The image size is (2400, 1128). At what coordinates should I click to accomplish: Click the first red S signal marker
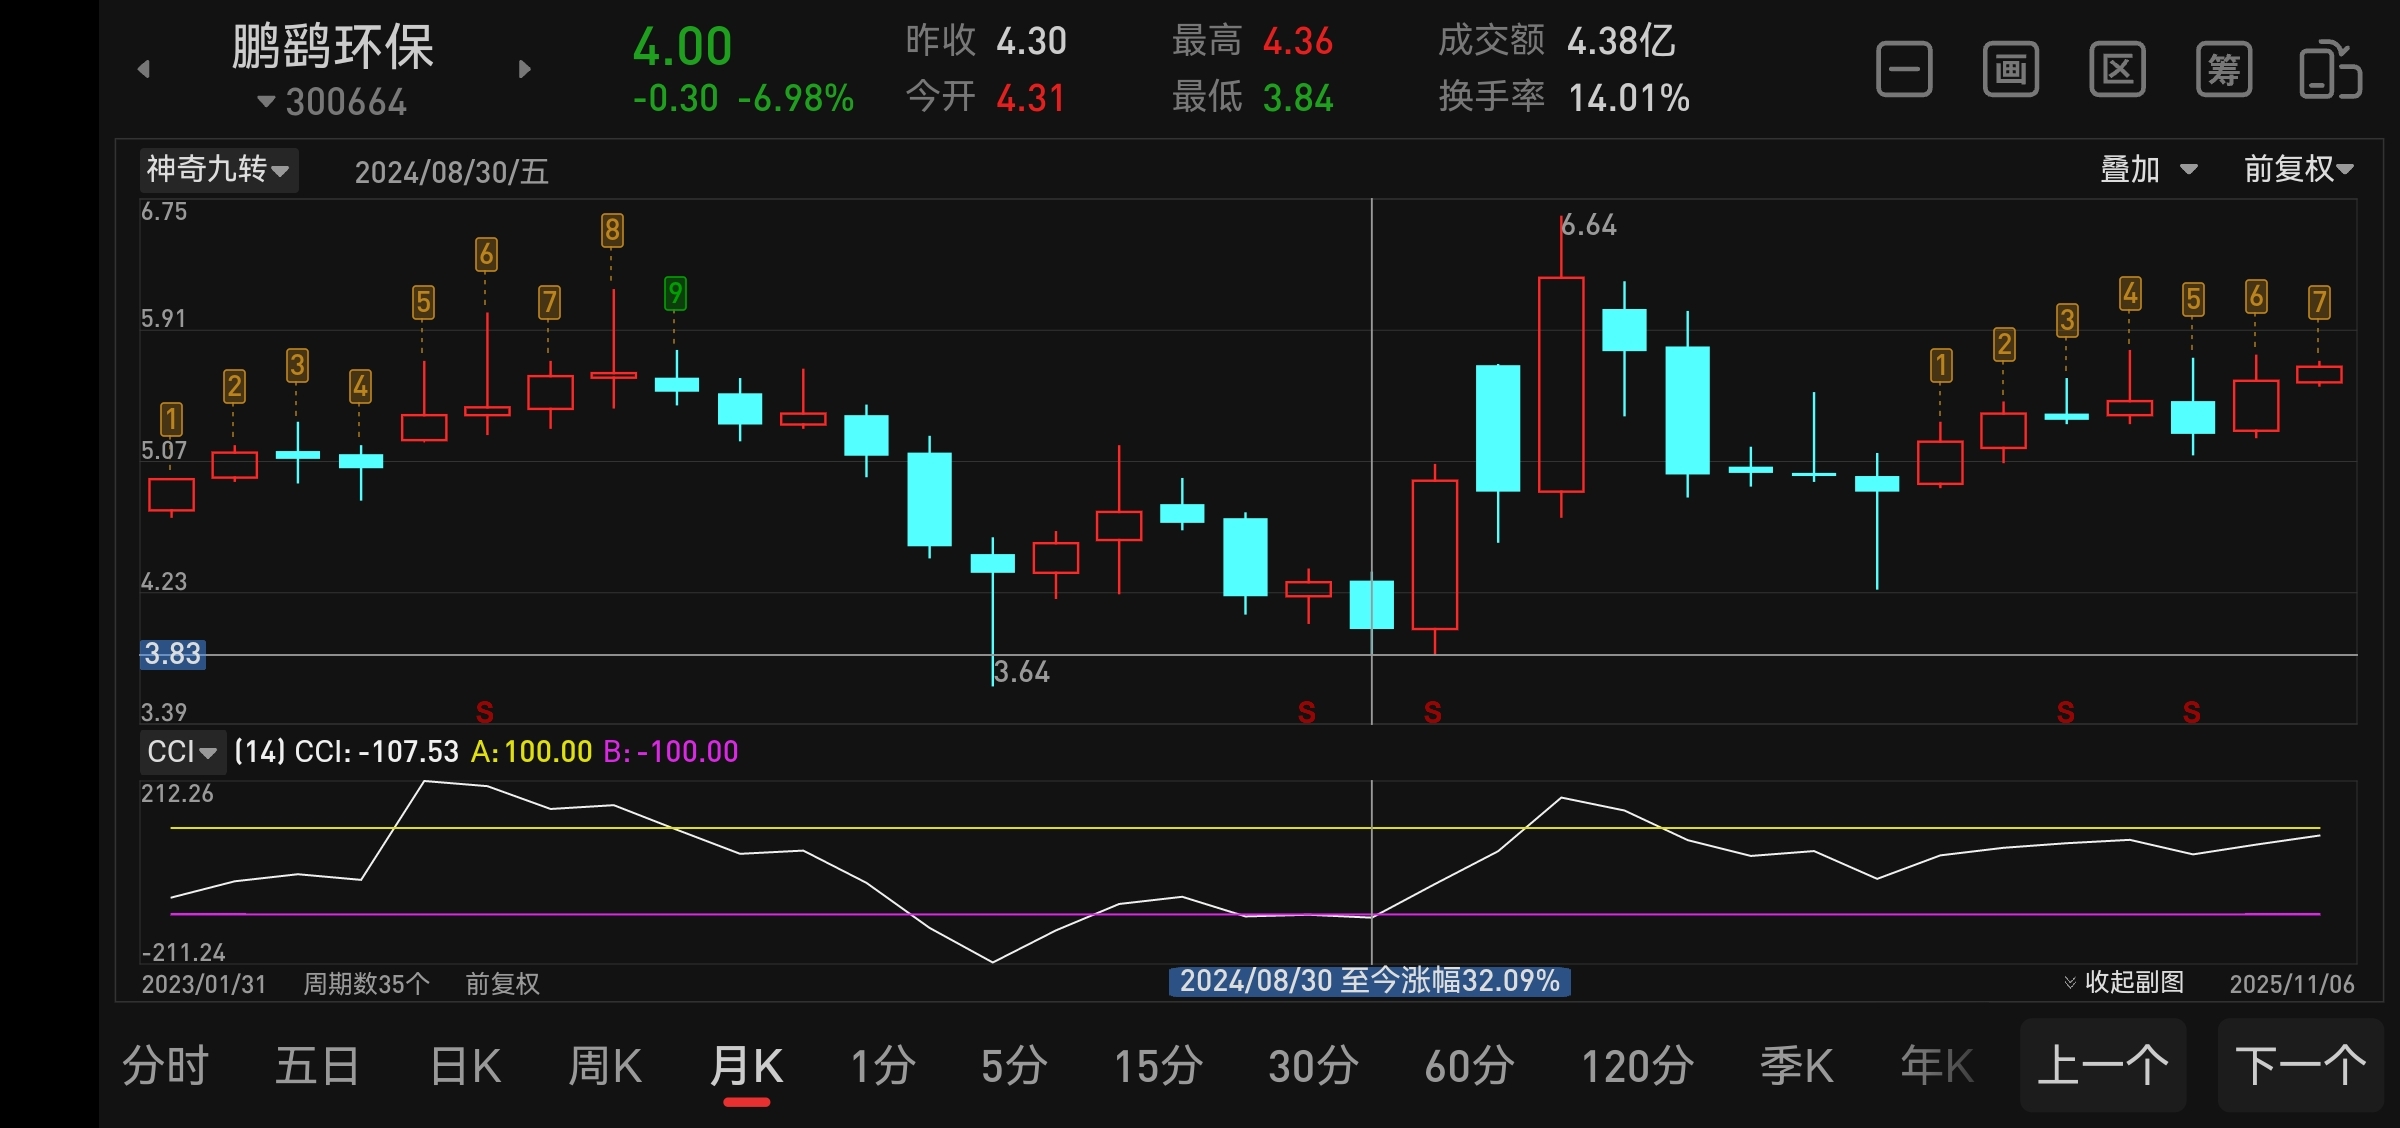coord(485,712)
